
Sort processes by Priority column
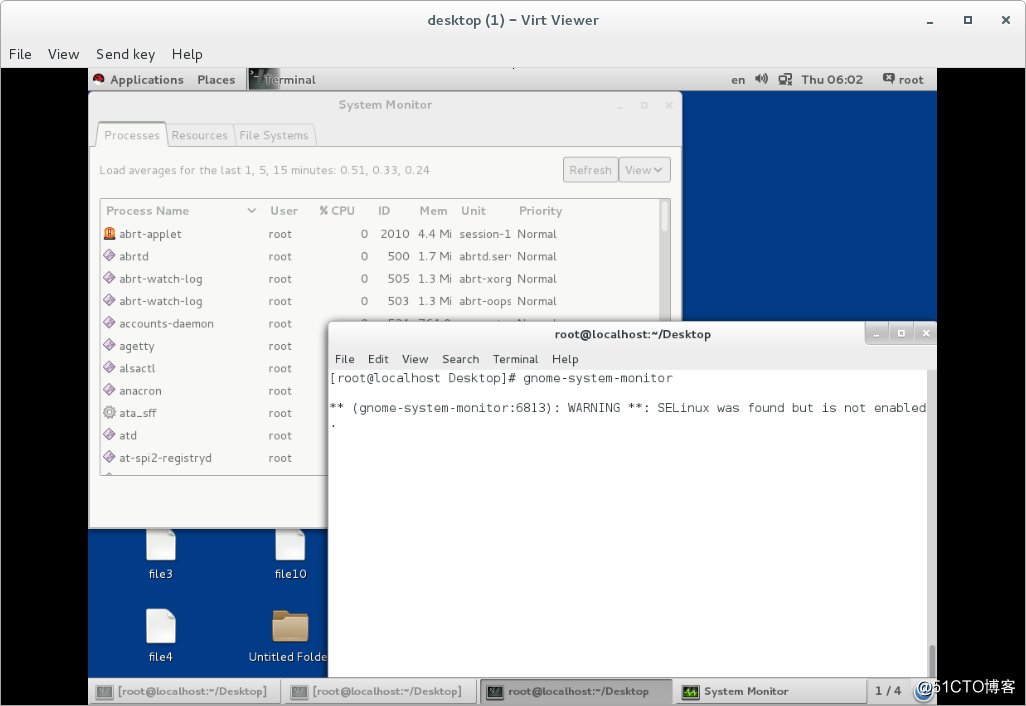click(x=540, y=211)
